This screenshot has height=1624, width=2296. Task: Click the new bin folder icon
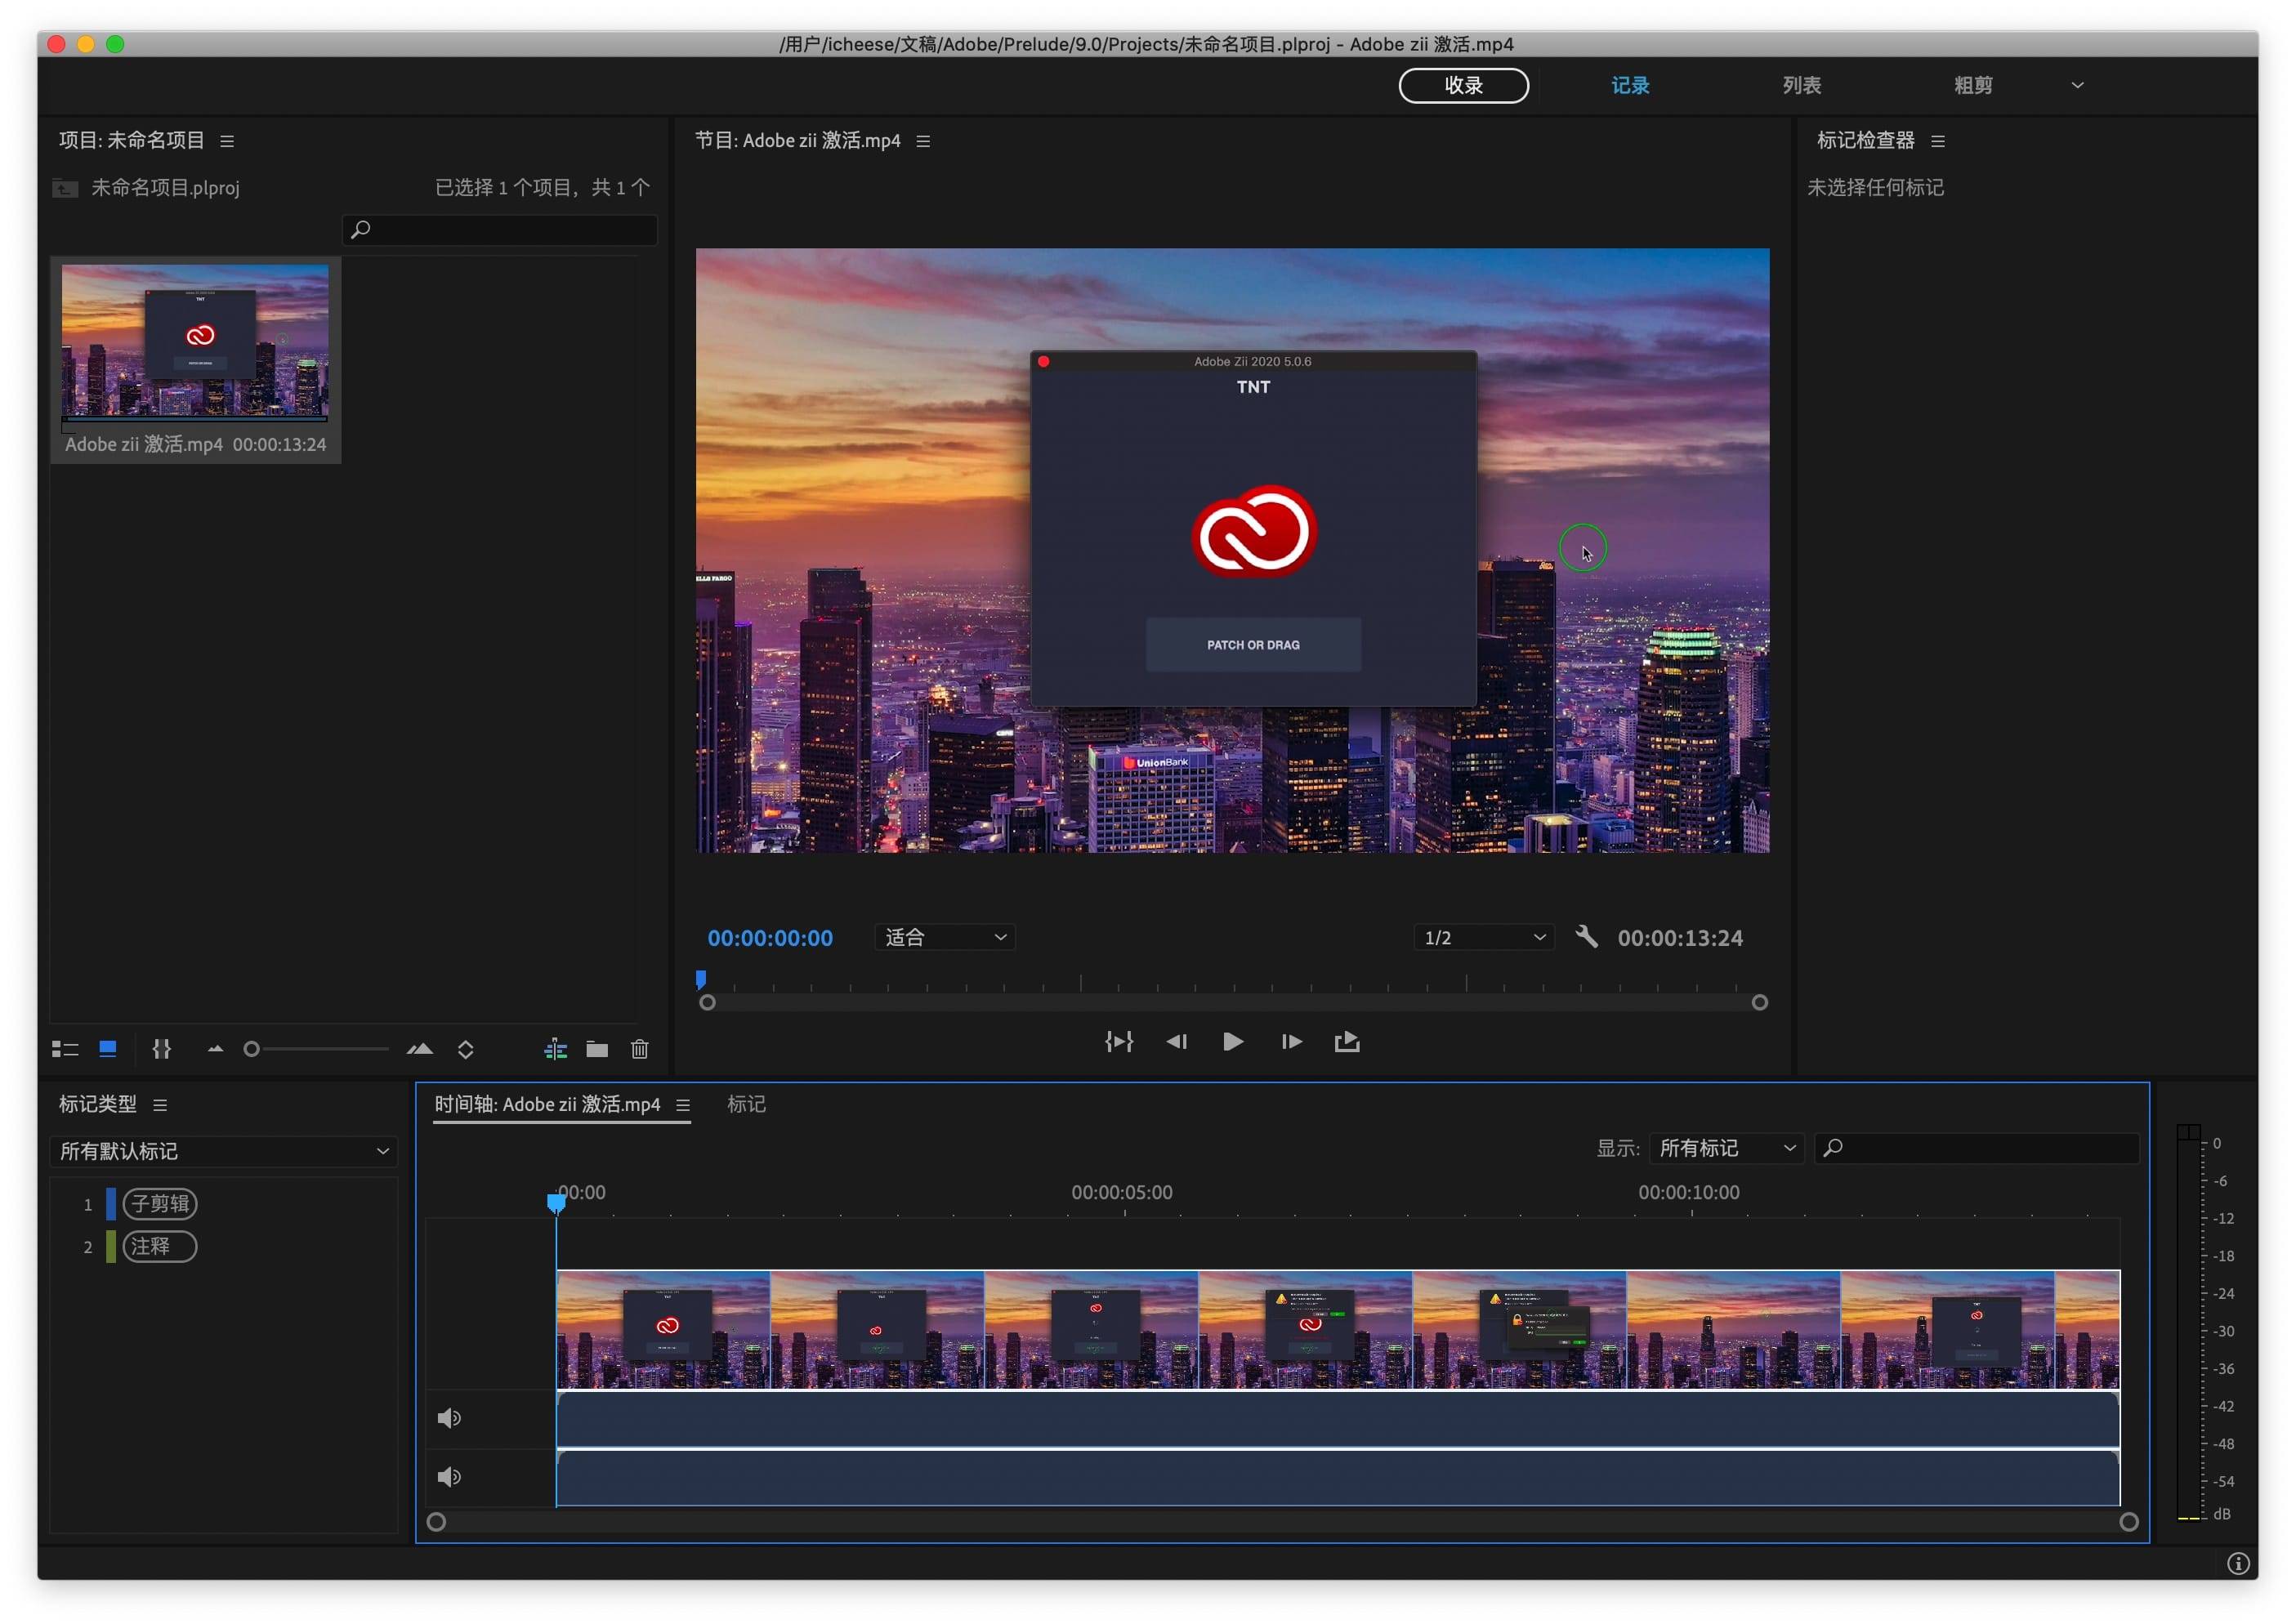click(x=597, y=1049)
